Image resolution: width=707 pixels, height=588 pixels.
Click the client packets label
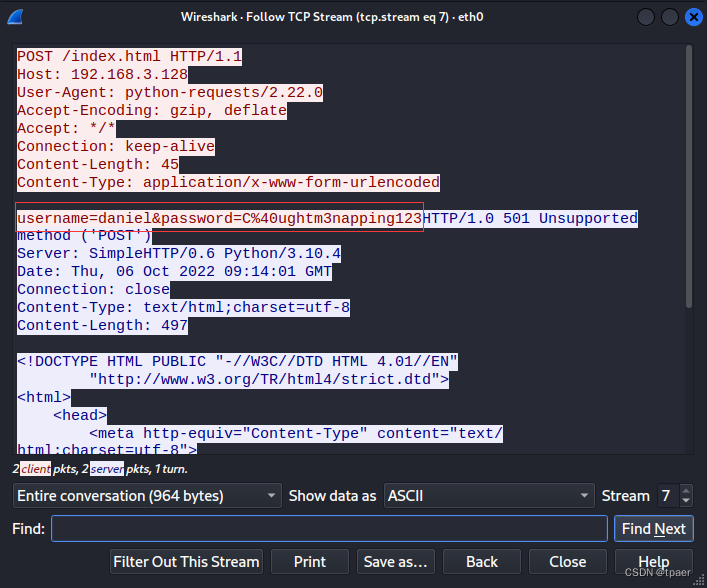coord(36,469)
